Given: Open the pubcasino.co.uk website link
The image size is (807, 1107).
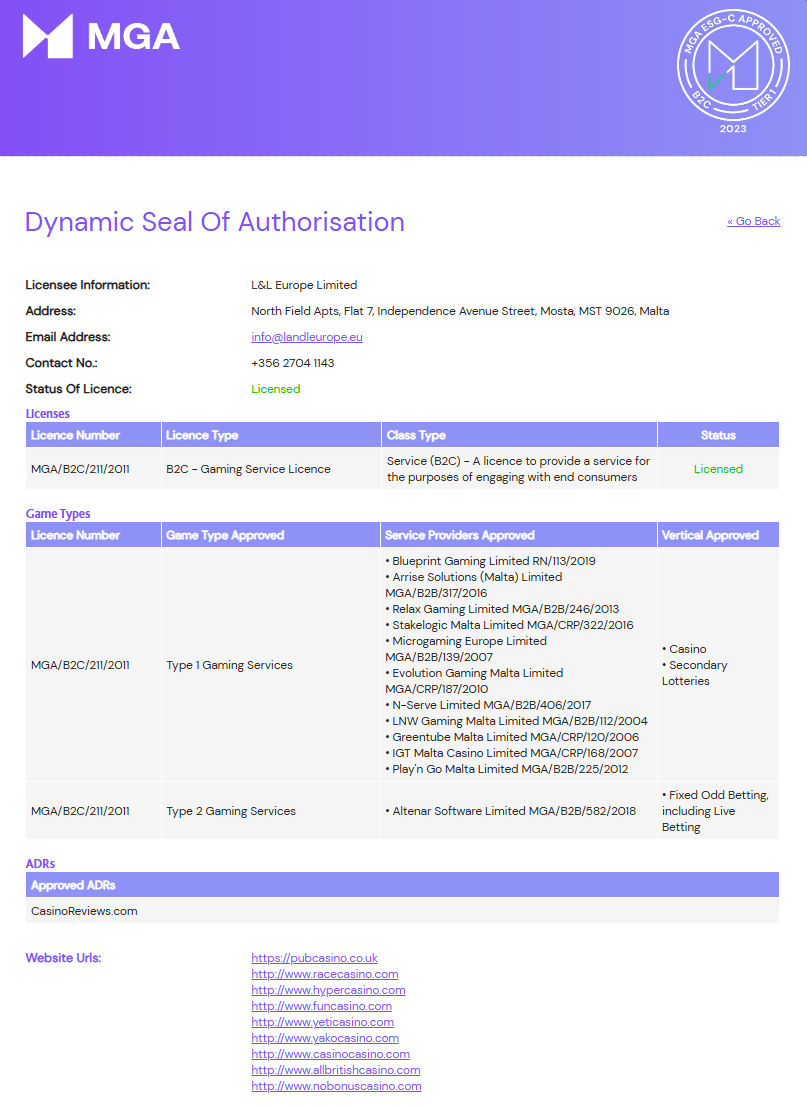Looking at the screenshot, I should [x=314, y=958].
